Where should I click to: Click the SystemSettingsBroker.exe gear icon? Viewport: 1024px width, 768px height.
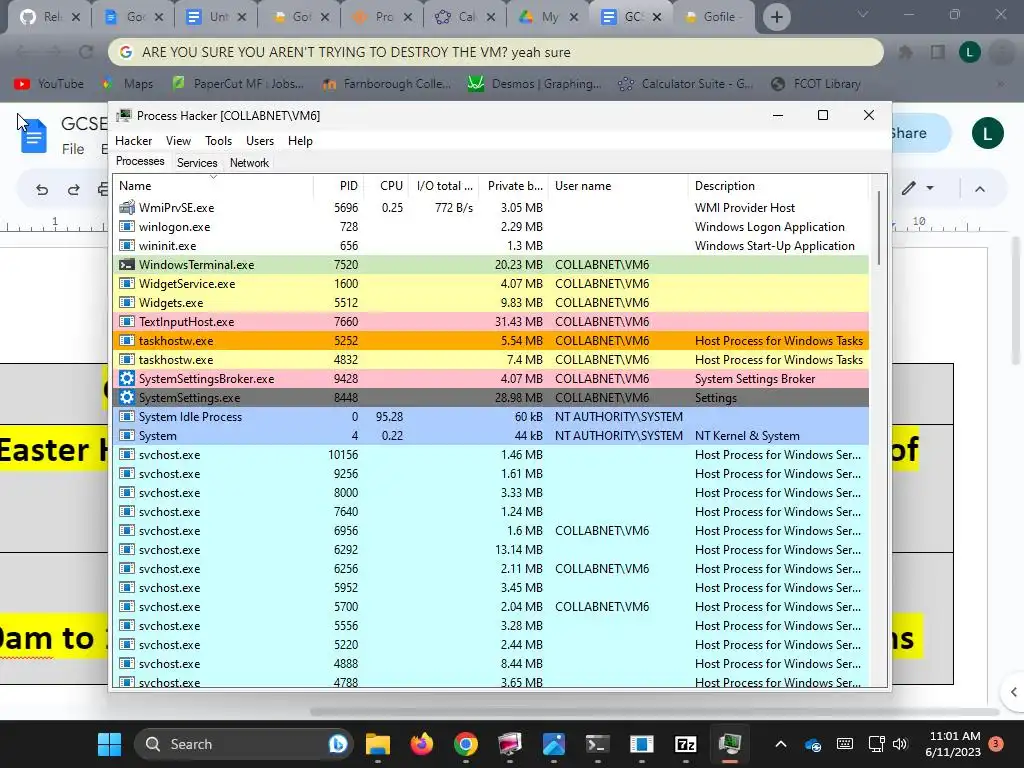pos(127,379)
